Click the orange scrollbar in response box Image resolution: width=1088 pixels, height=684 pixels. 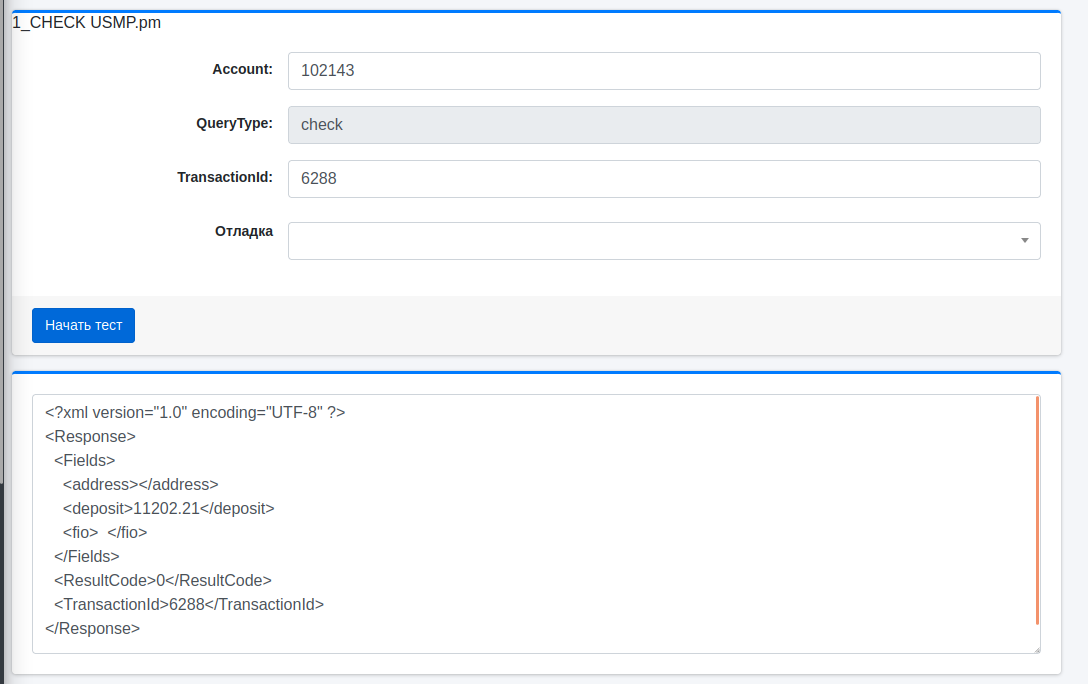point(1037,510)
